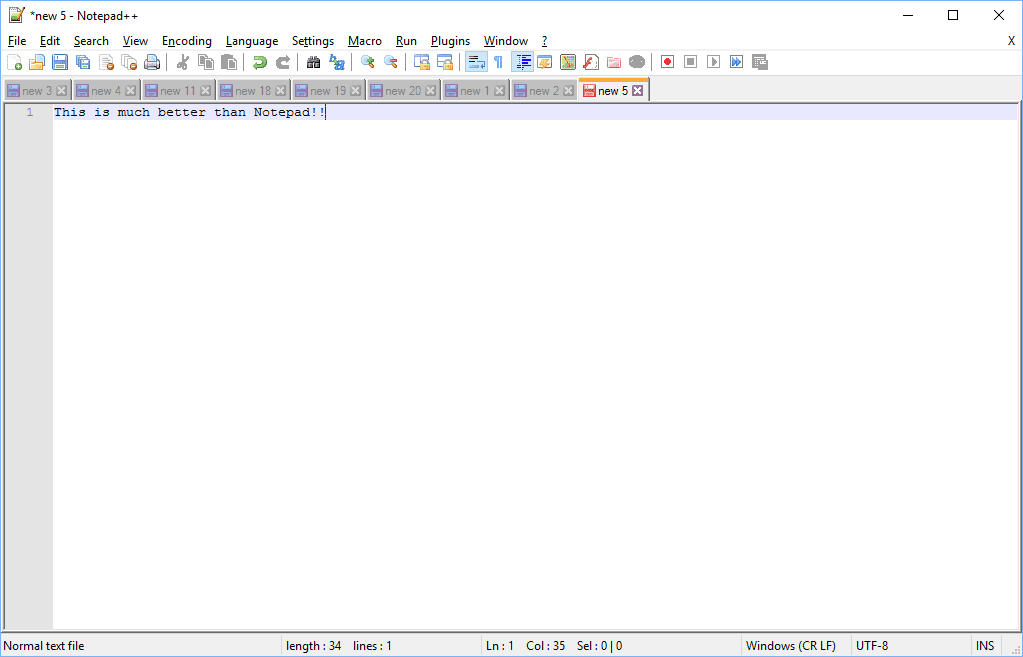
Task: Open the Settings menu
Action: click(313, 41)
